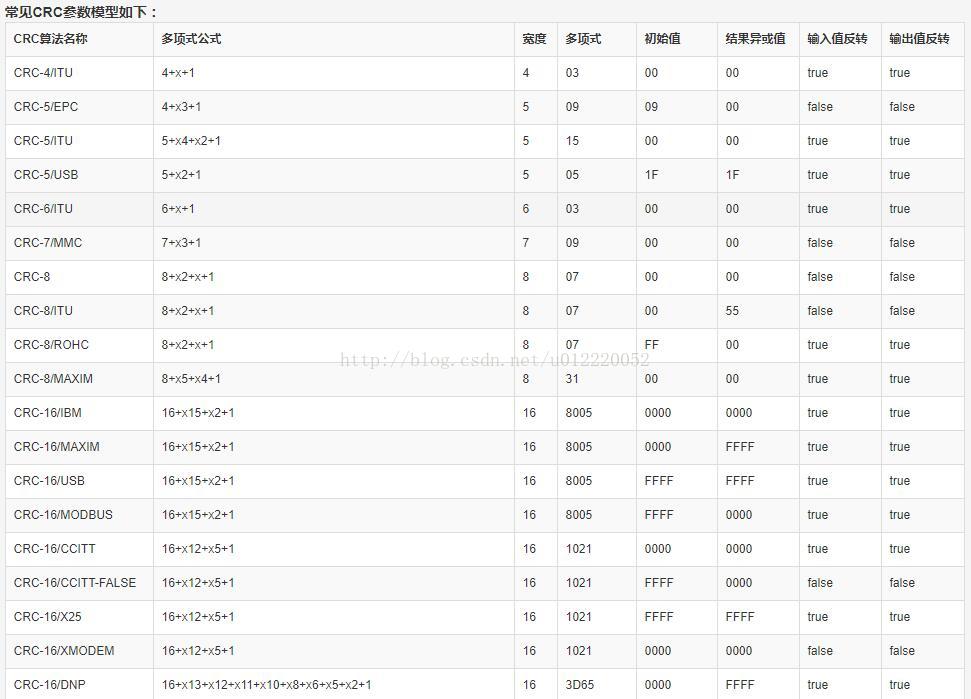Select the 宽度 column header
The image size is (971, 699).
click(x=534, y=39)
